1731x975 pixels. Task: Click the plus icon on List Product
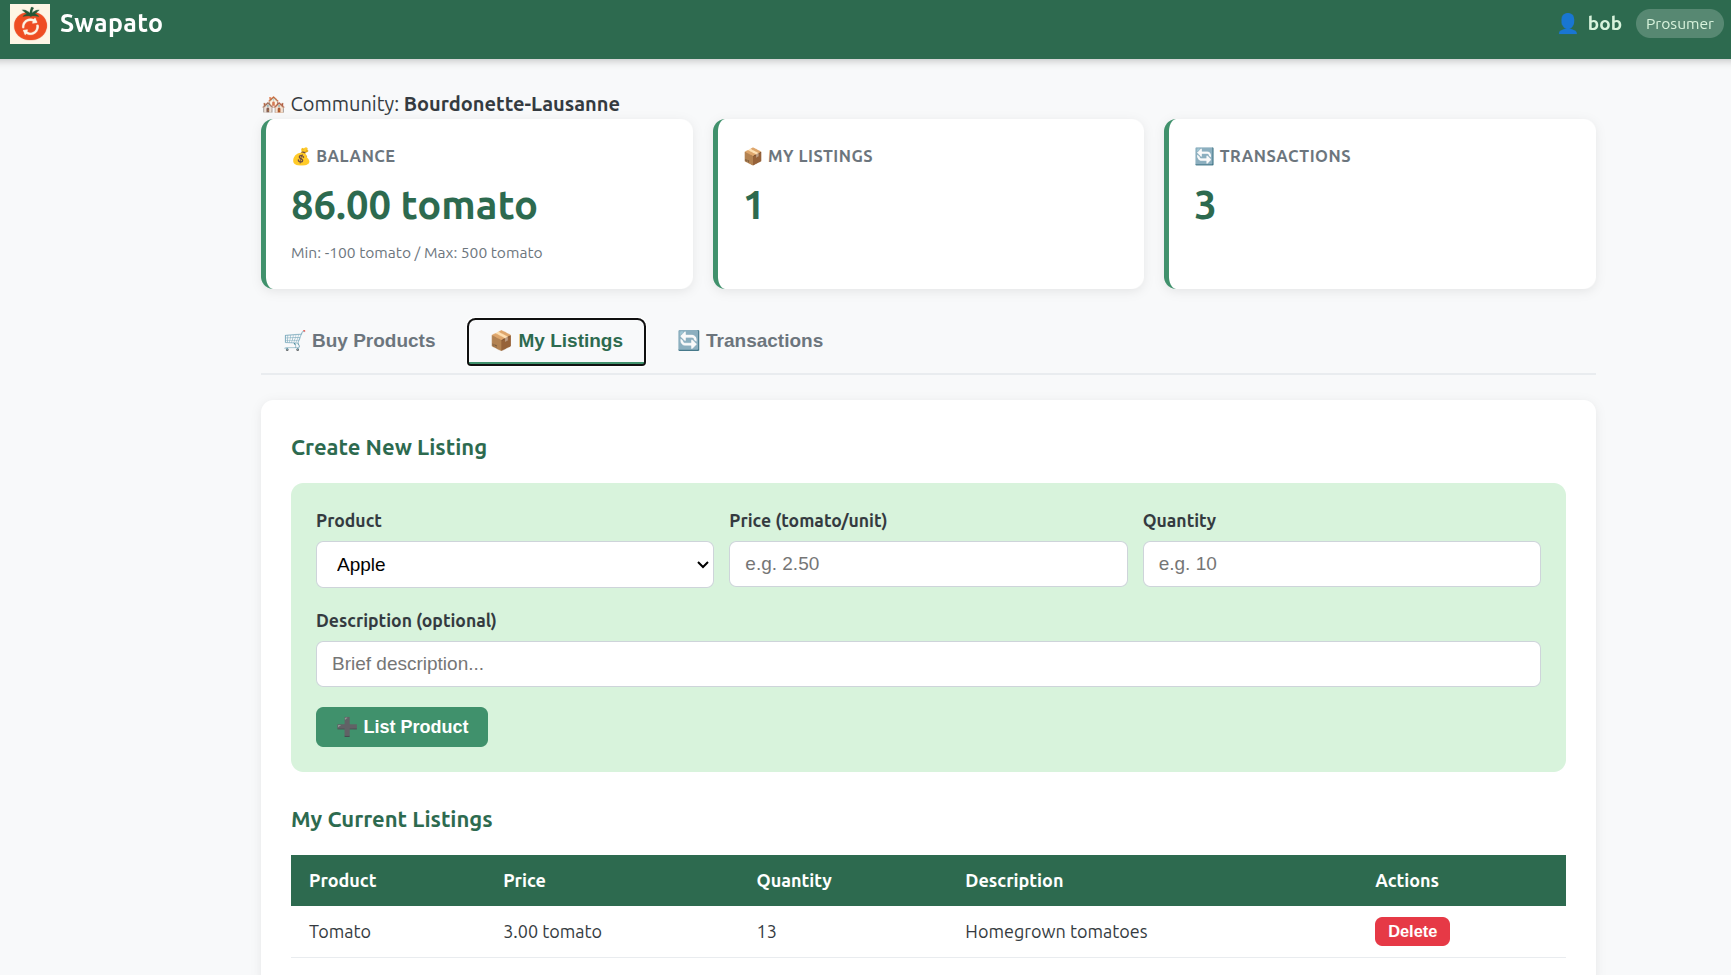point(347,727)
